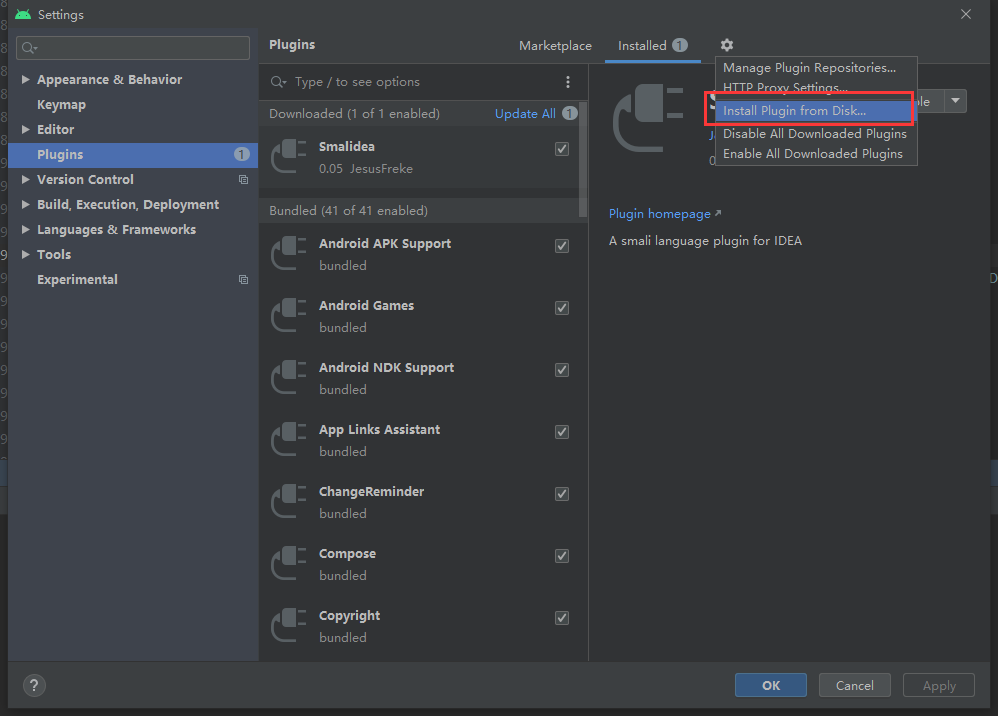Click the Update All link
This screenshot has width=998, height=716.
[x=525, y=114]
